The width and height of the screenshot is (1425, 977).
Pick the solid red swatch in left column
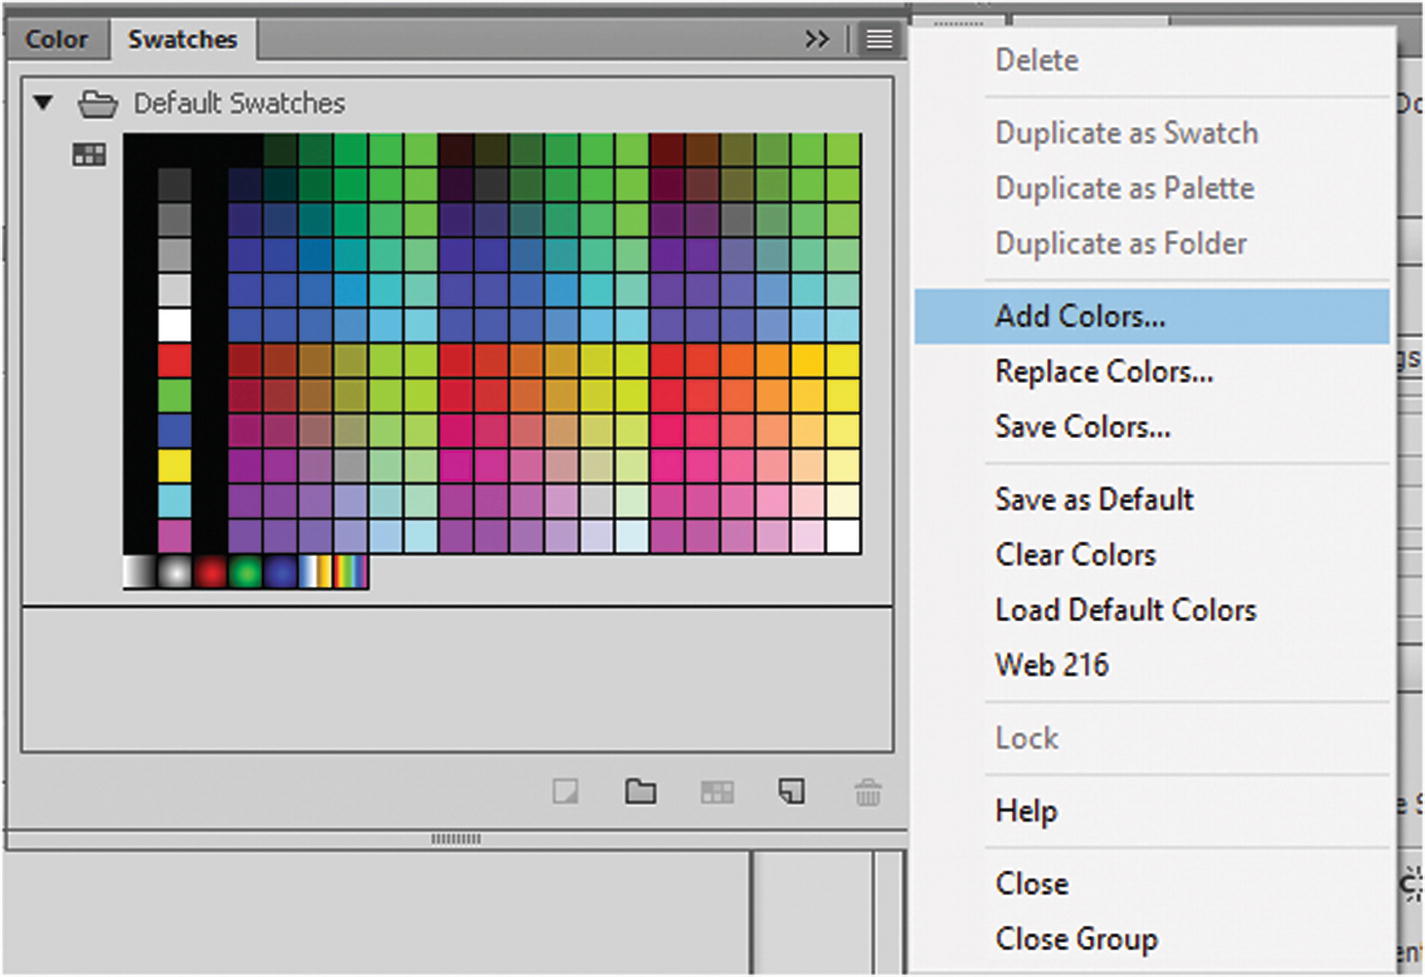pos(174,360)
